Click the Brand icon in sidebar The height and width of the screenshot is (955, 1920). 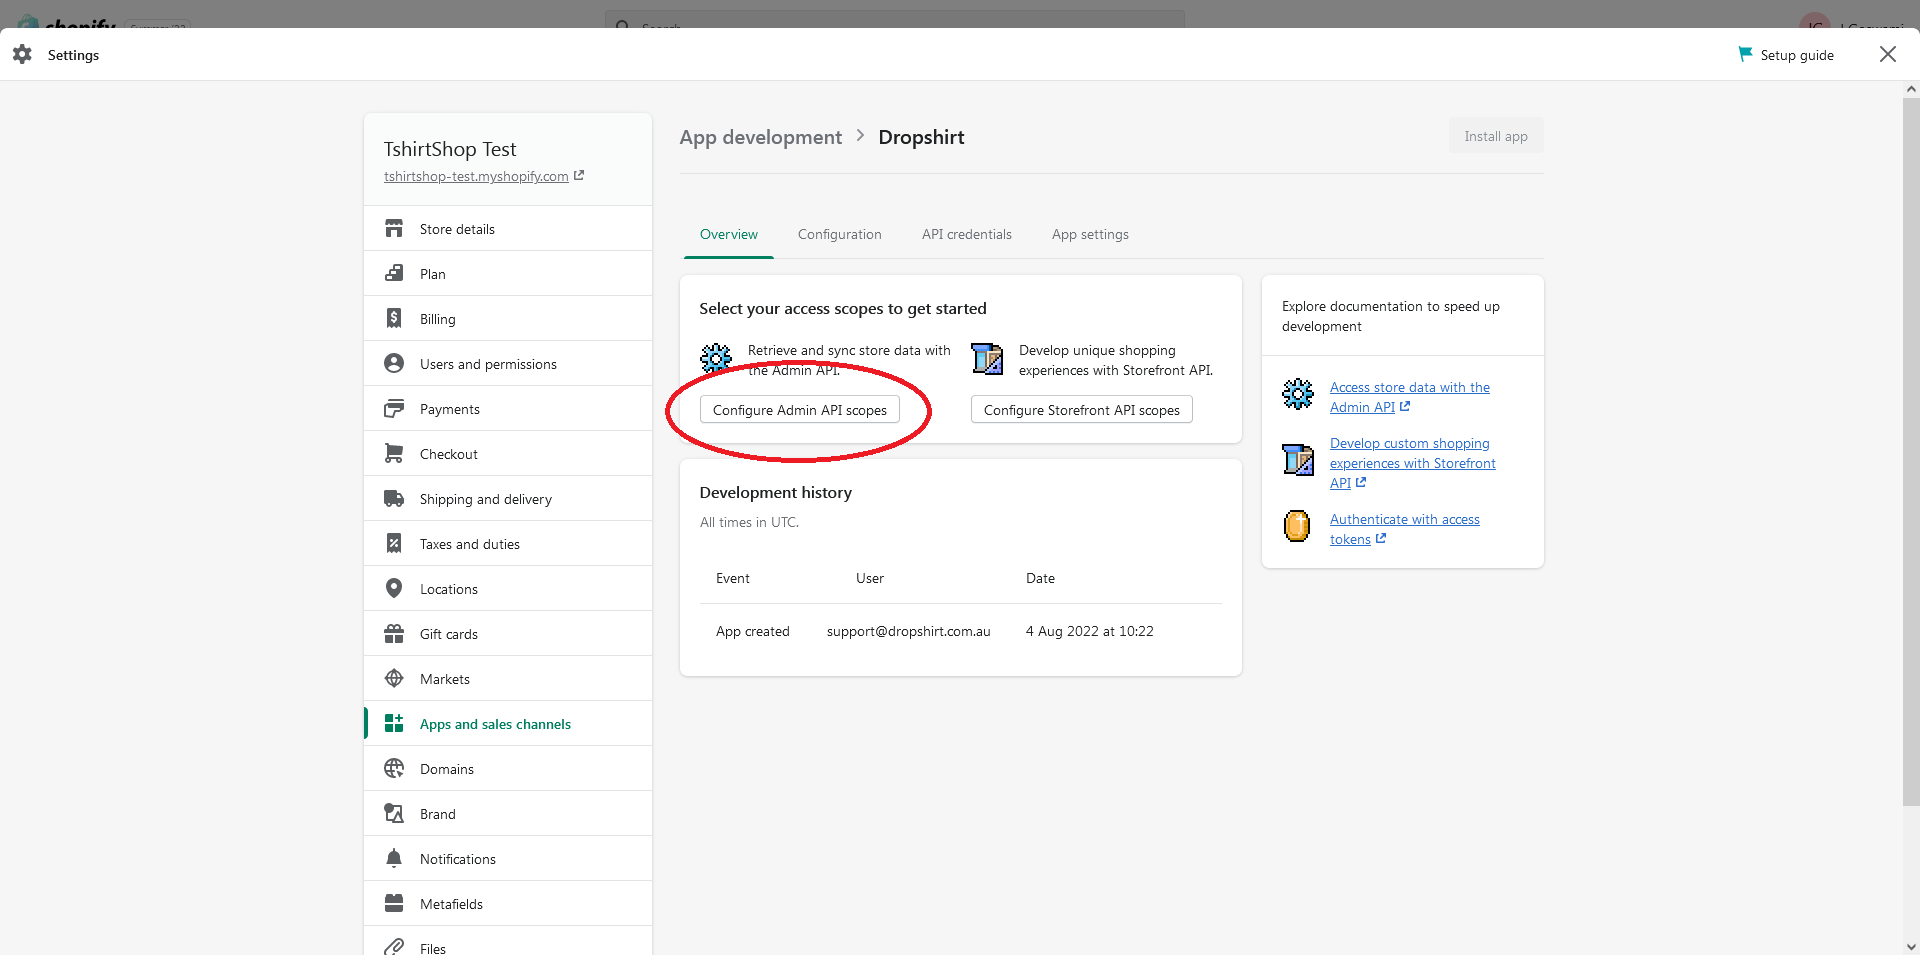click(394, 814)
